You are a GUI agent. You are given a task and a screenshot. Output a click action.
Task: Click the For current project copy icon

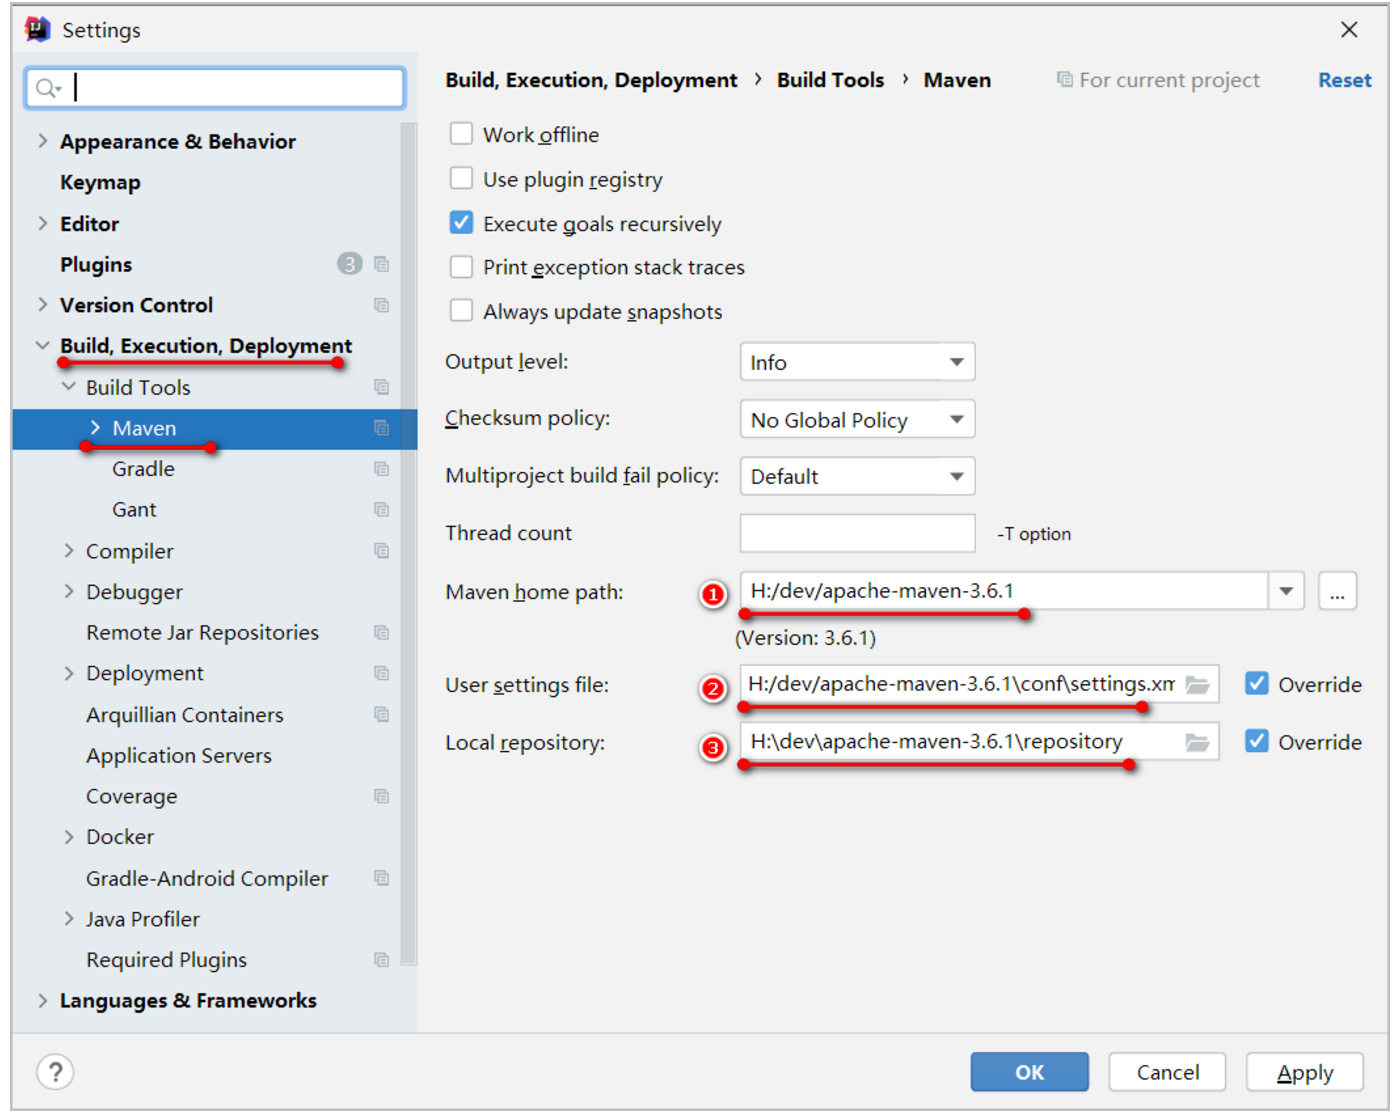click(x=1065, y=79)
